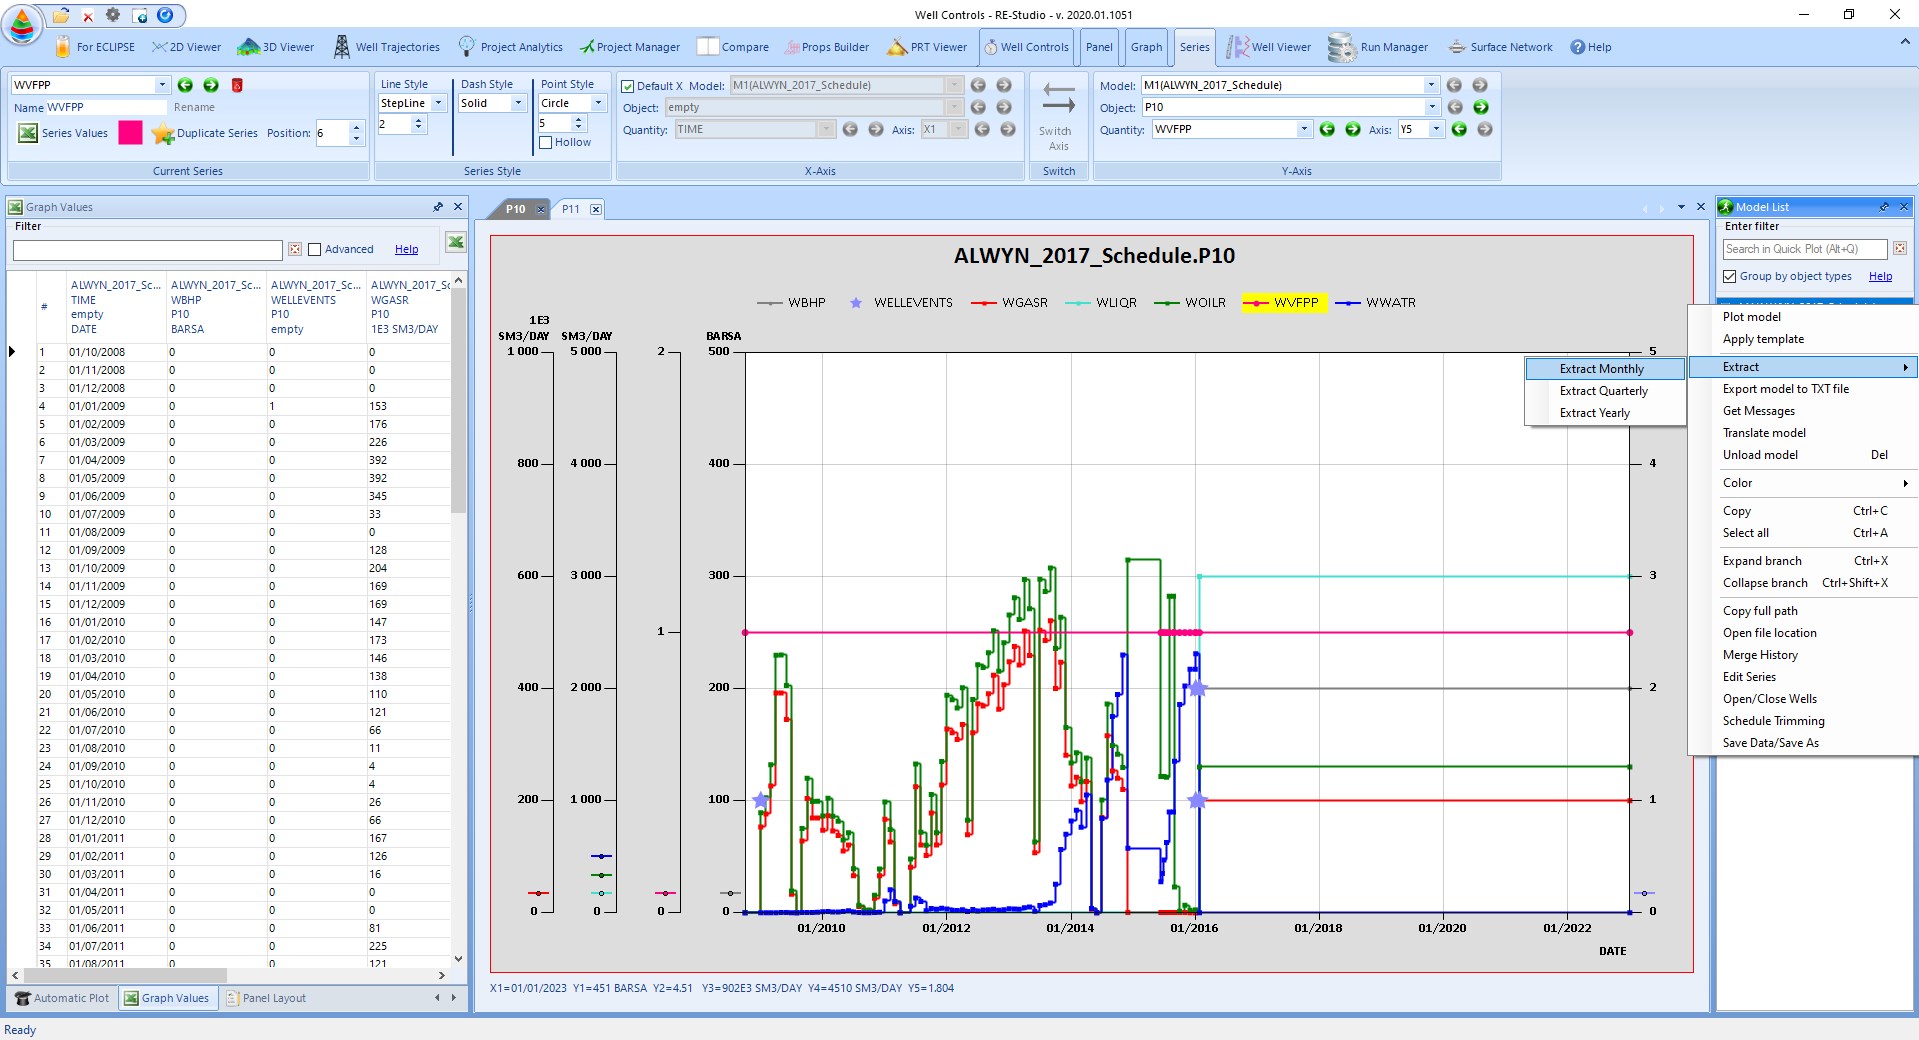Enable the Advanced filter checkbox

(315, 250)
